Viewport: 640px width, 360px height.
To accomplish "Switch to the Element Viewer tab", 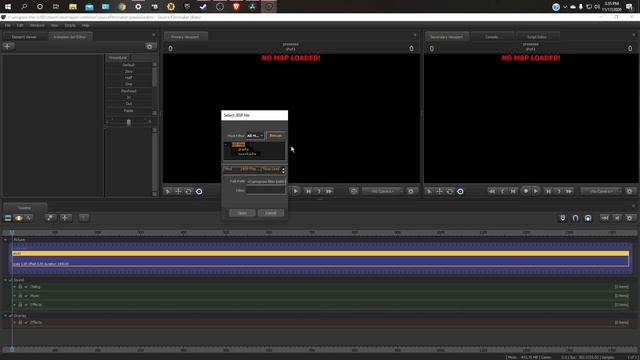I will (x=24, y=37).
